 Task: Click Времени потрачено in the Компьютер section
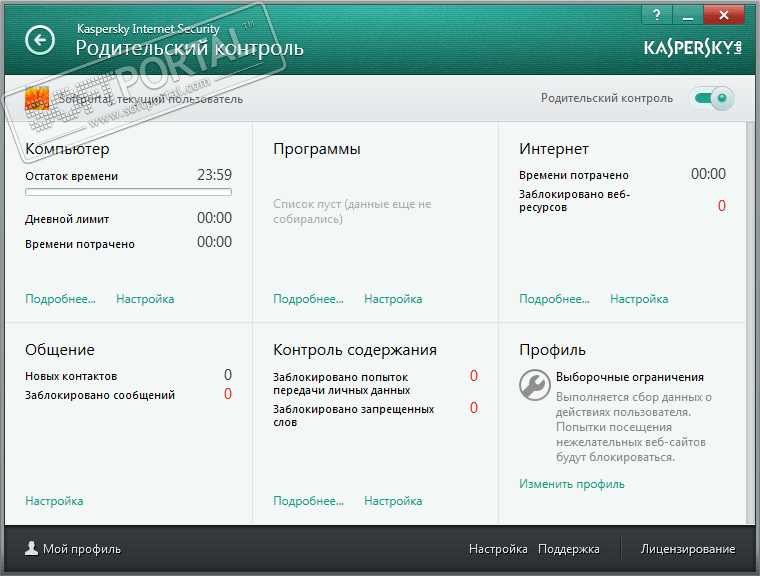[80, 244]
